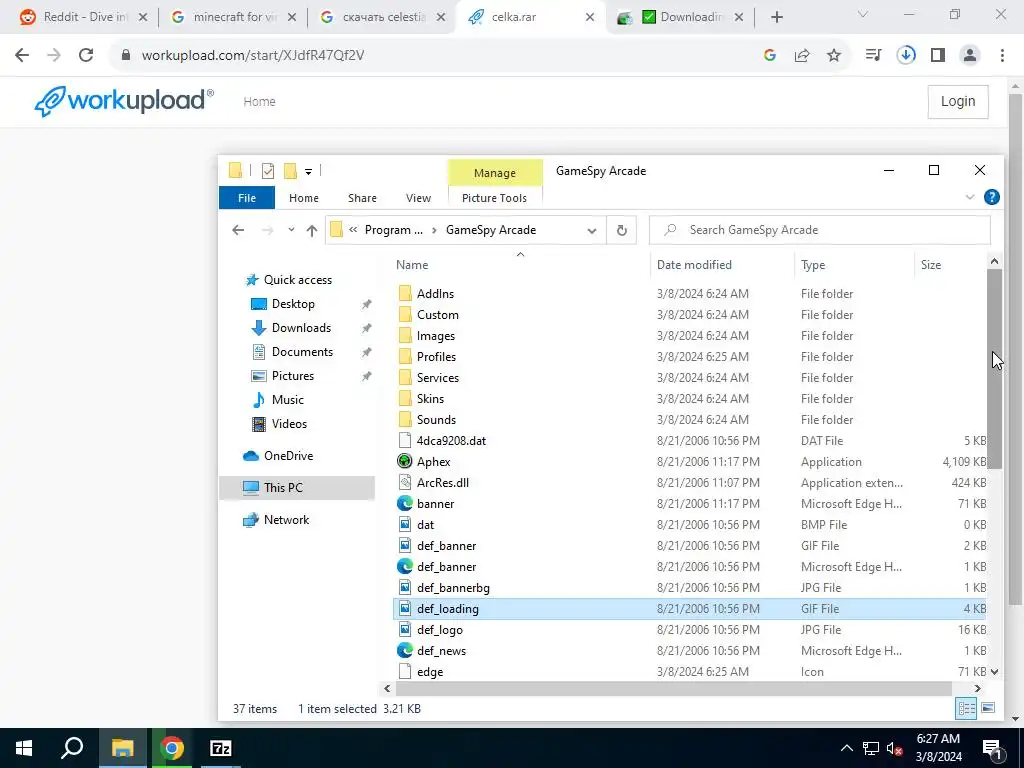This screenshot has width=1024, height=768.
Task: Switch to large thumbnails view icon
Action: (988, 708)
